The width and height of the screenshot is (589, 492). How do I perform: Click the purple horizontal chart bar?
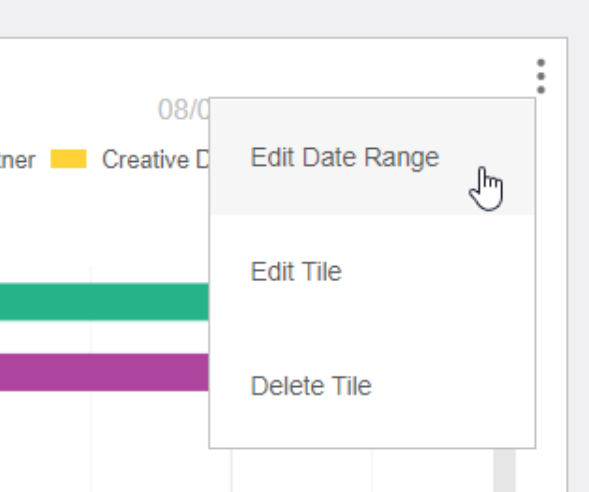104,372
